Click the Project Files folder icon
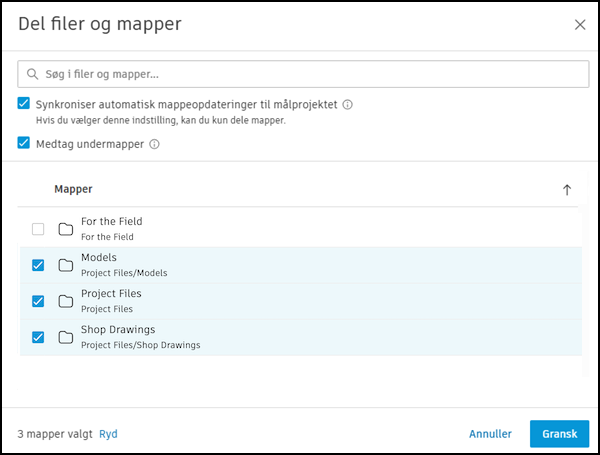Image resolution: width=600 pixels, height=455 pixels. click(x=66, y=301)
